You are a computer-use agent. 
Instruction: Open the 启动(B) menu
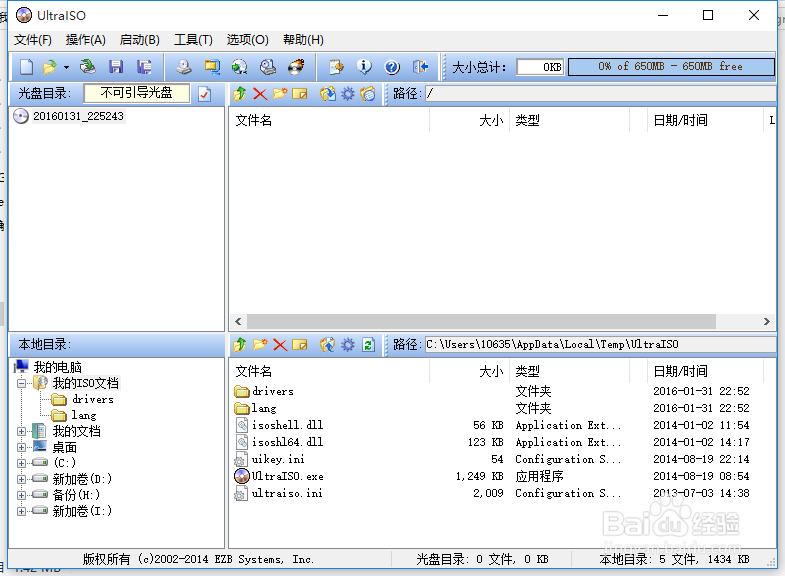(140, 40)
